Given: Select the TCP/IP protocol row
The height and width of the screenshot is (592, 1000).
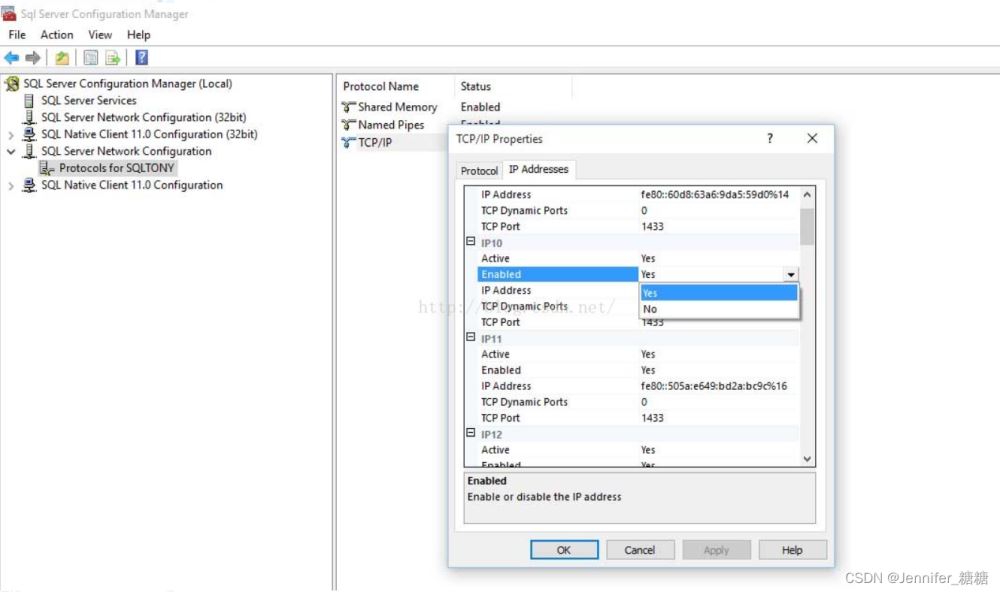Looking at the screenshot, I should coord(375,143).
